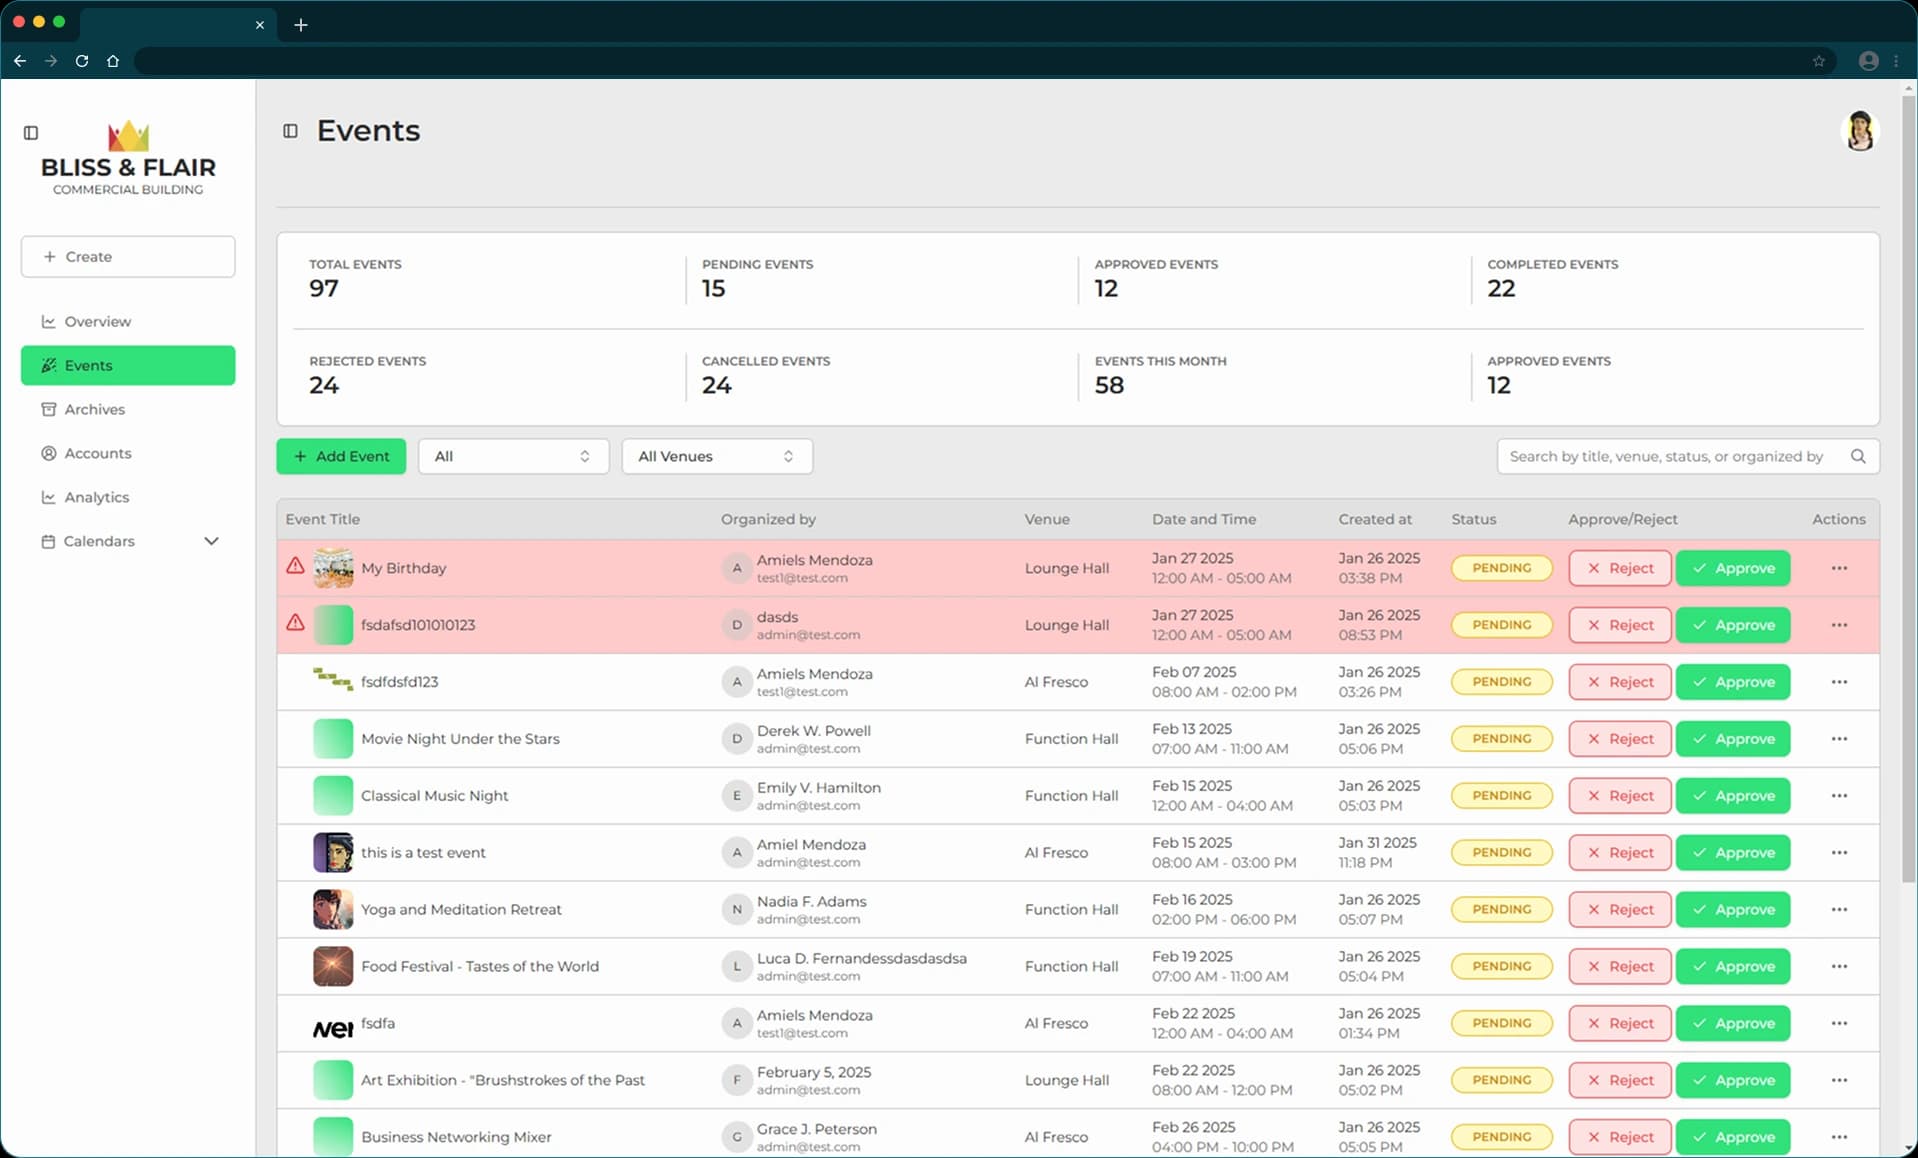The height and width of the screenshot is (1158, 1918).
Task: Approve the Movie Night Under the Stars event
Action: coord(1732,739)
